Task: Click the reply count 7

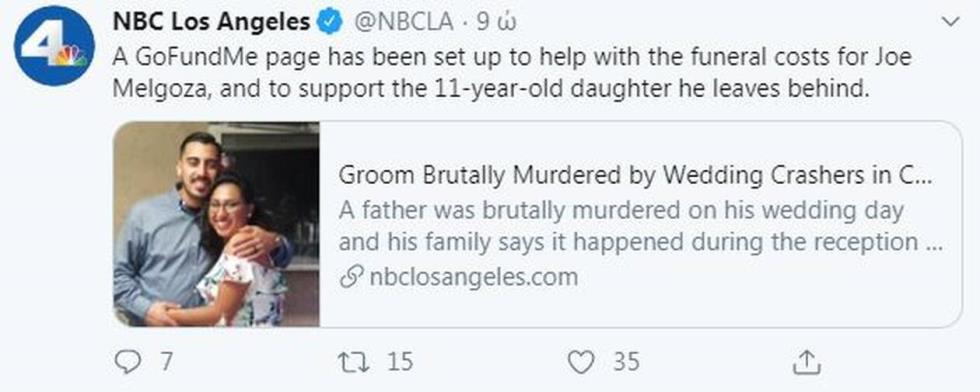Action: (166, 362)
